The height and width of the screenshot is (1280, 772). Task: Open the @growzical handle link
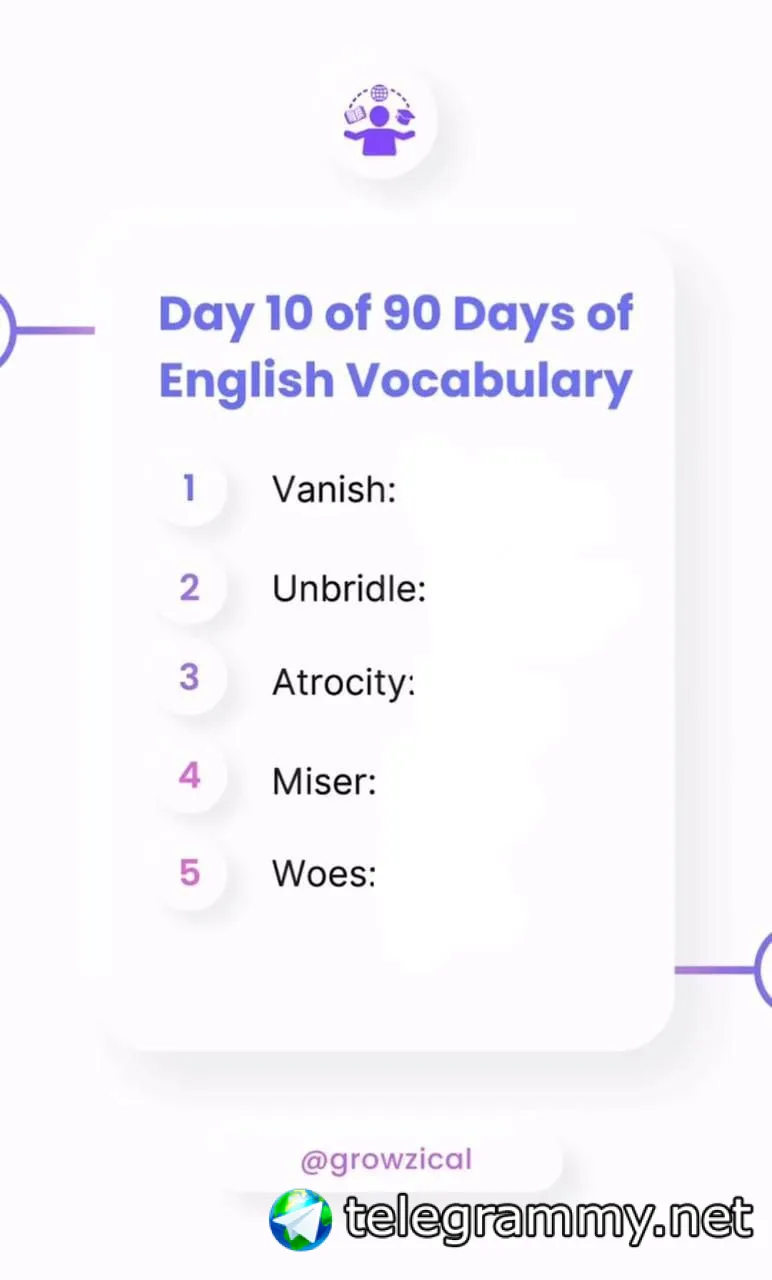(386, 1160)
